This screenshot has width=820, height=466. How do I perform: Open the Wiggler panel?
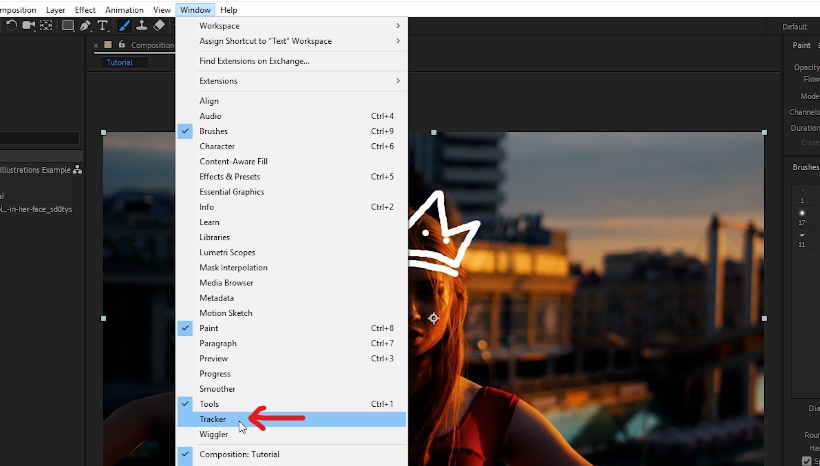292,435
